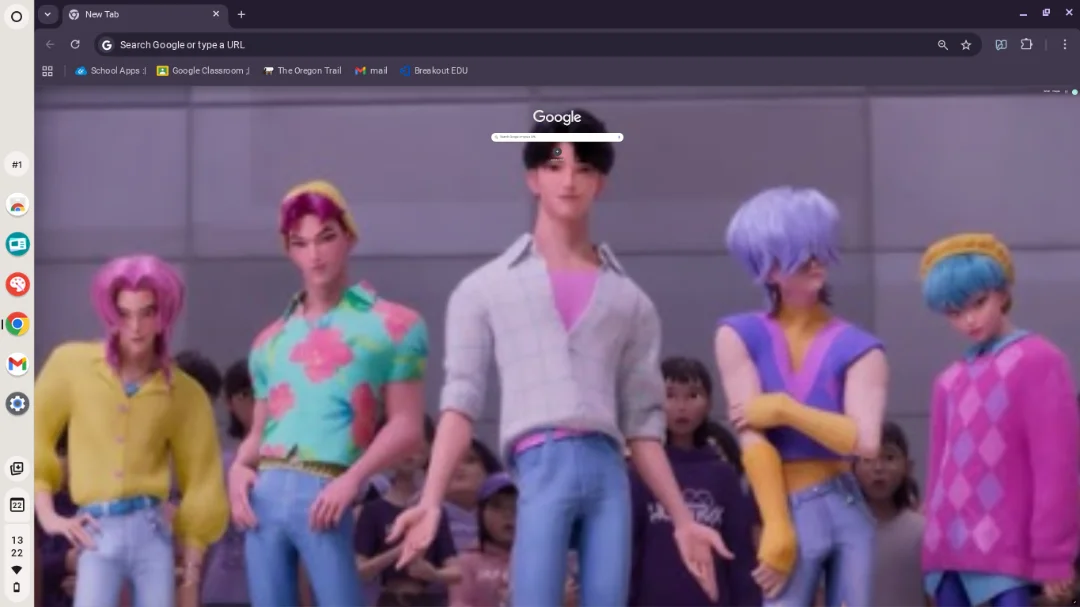The height and width of the screenshot is (607, 1080).
Task: Bookmark this page with the star icon
Action: (966, 45)
